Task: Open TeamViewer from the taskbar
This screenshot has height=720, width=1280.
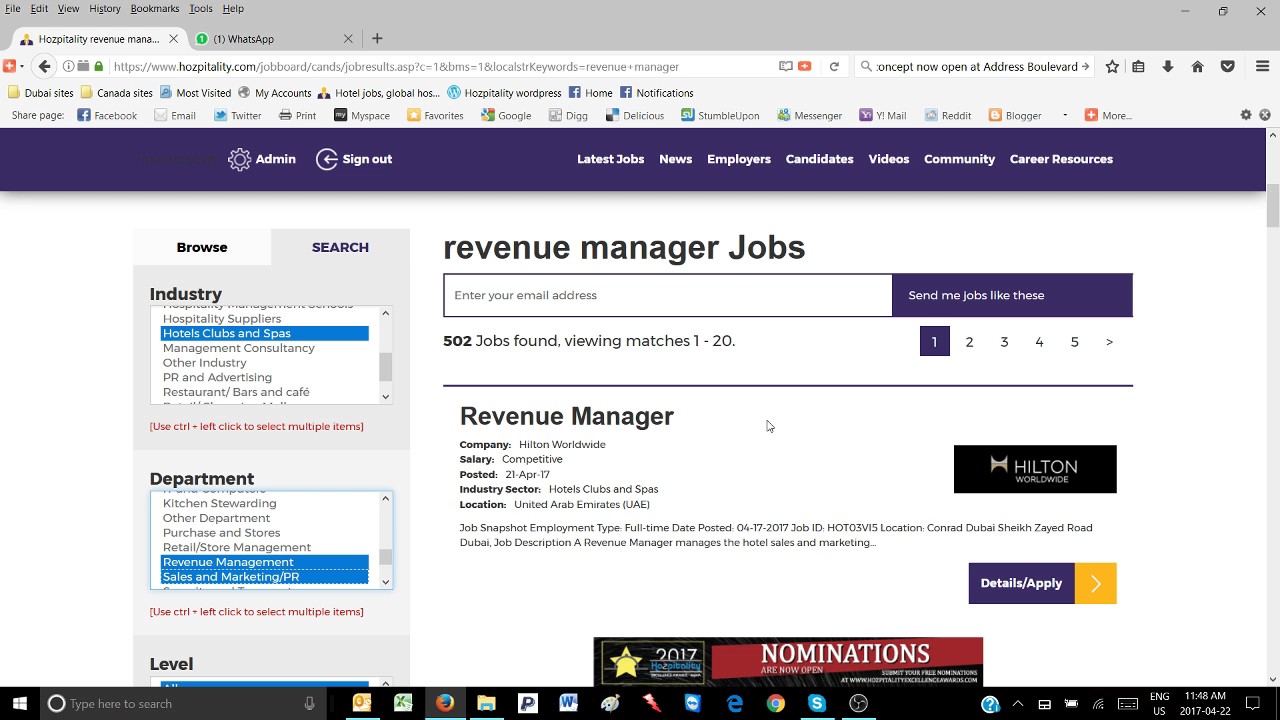Action: [x=693, y=703]
